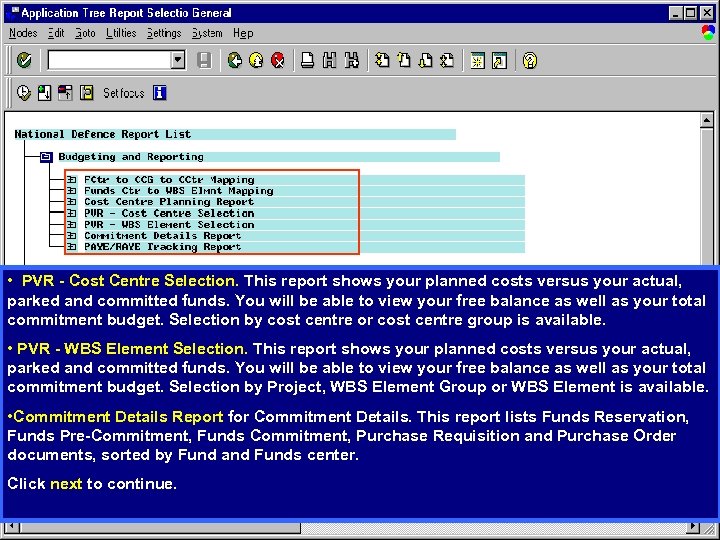
Task: Minimize the Application Tree Report window
Action: coord(675,13)
